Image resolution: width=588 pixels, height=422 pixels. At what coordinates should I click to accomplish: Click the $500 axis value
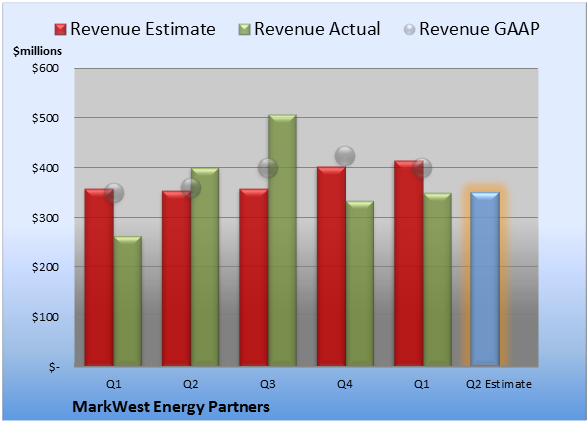pyautogui.click(x=45, y=118)
